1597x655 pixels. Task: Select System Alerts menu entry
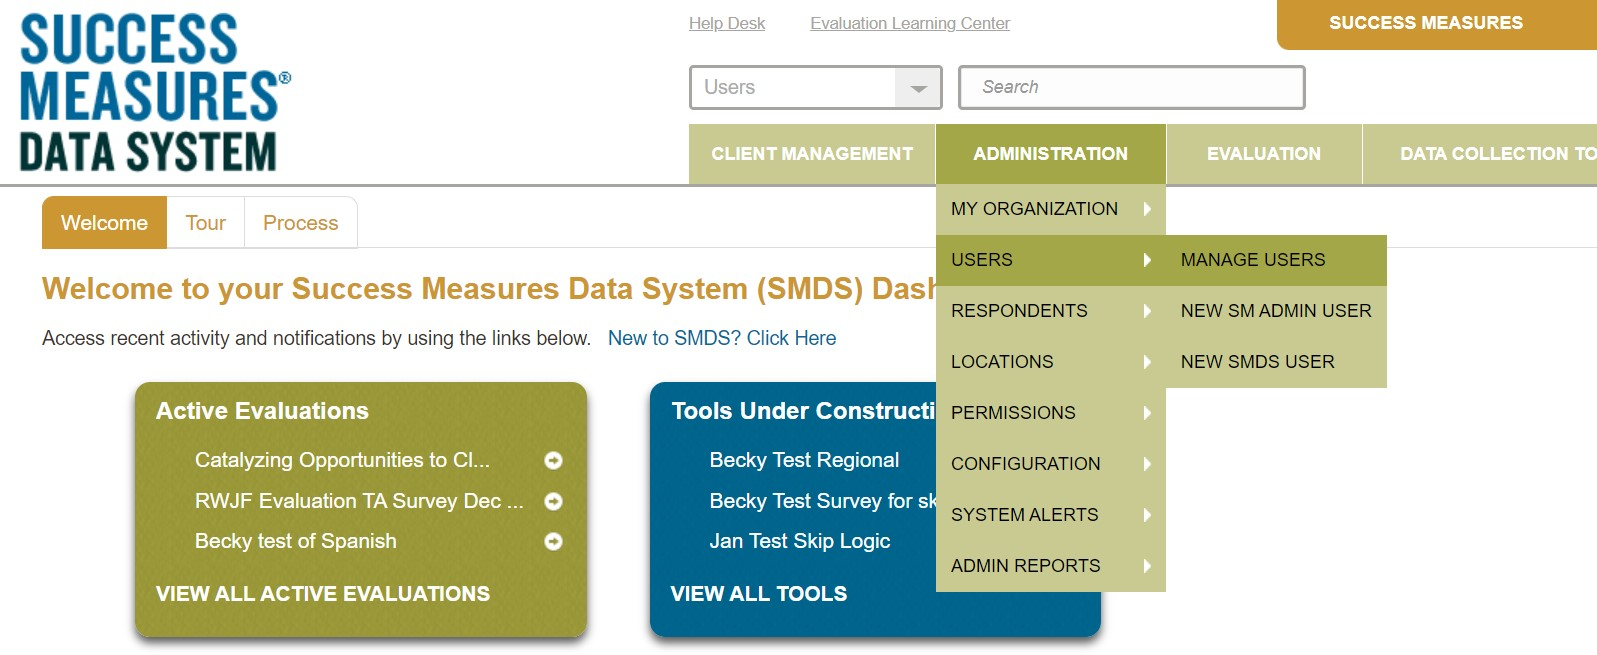coord(1051,515)
